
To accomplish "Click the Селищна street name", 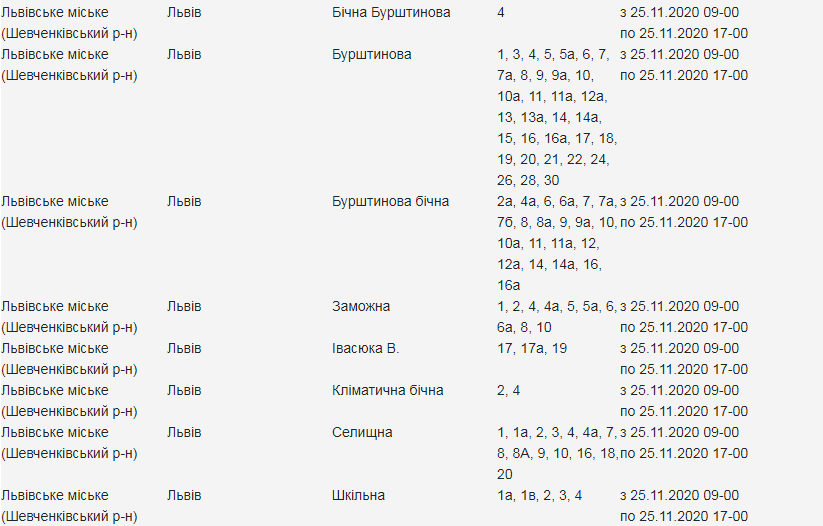I will (x=362, y=432).
